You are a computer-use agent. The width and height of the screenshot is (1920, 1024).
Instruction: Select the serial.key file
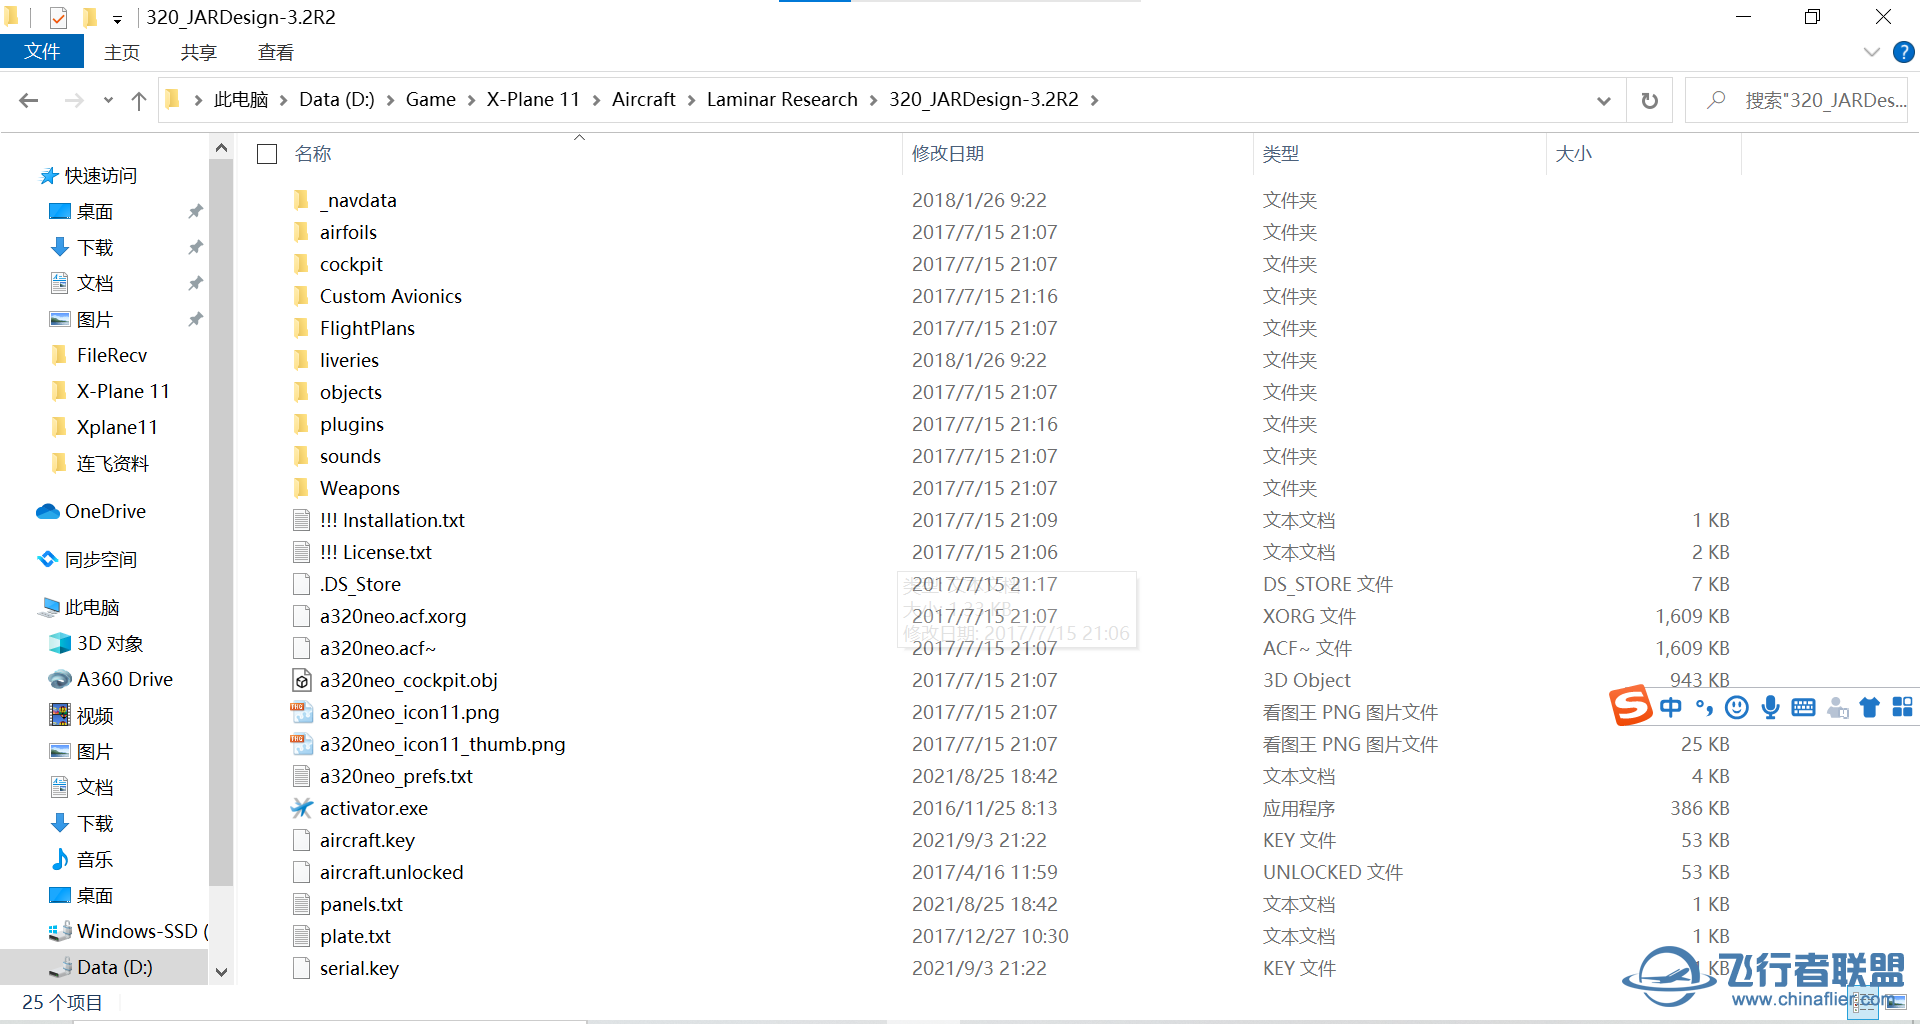click(x=359, y=968)
